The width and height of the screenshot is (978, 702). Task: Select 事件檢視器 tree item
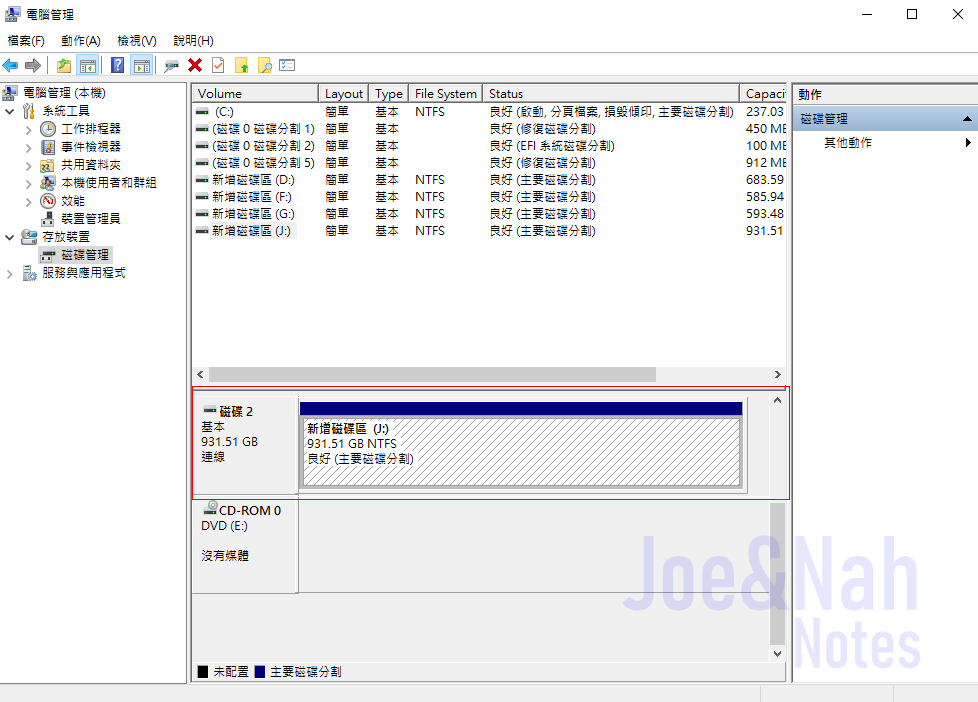tap(91, 147)
